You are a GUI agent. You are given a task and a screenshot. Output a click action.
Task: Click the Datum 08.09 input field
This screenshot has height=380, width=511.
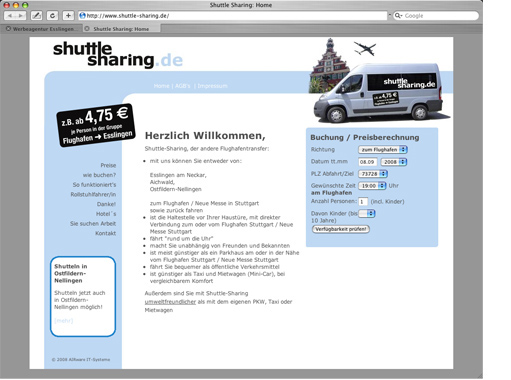368,162
